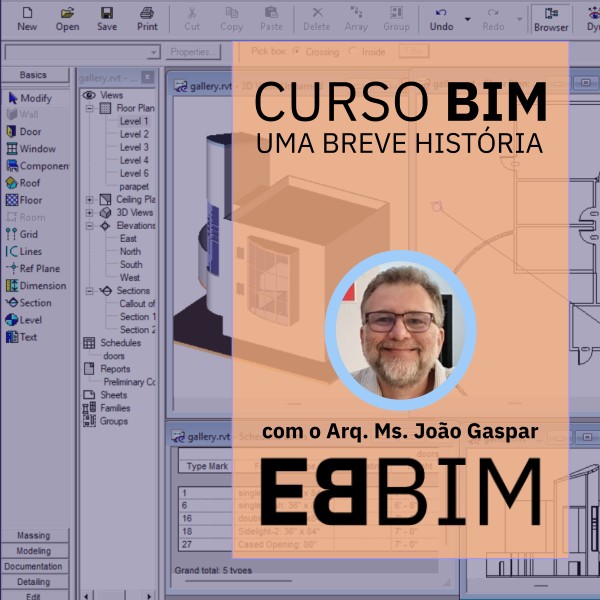This screenshot has width=600, height=600.
Task: Select the Crossing pick box radio
Action: coord(297,51)
